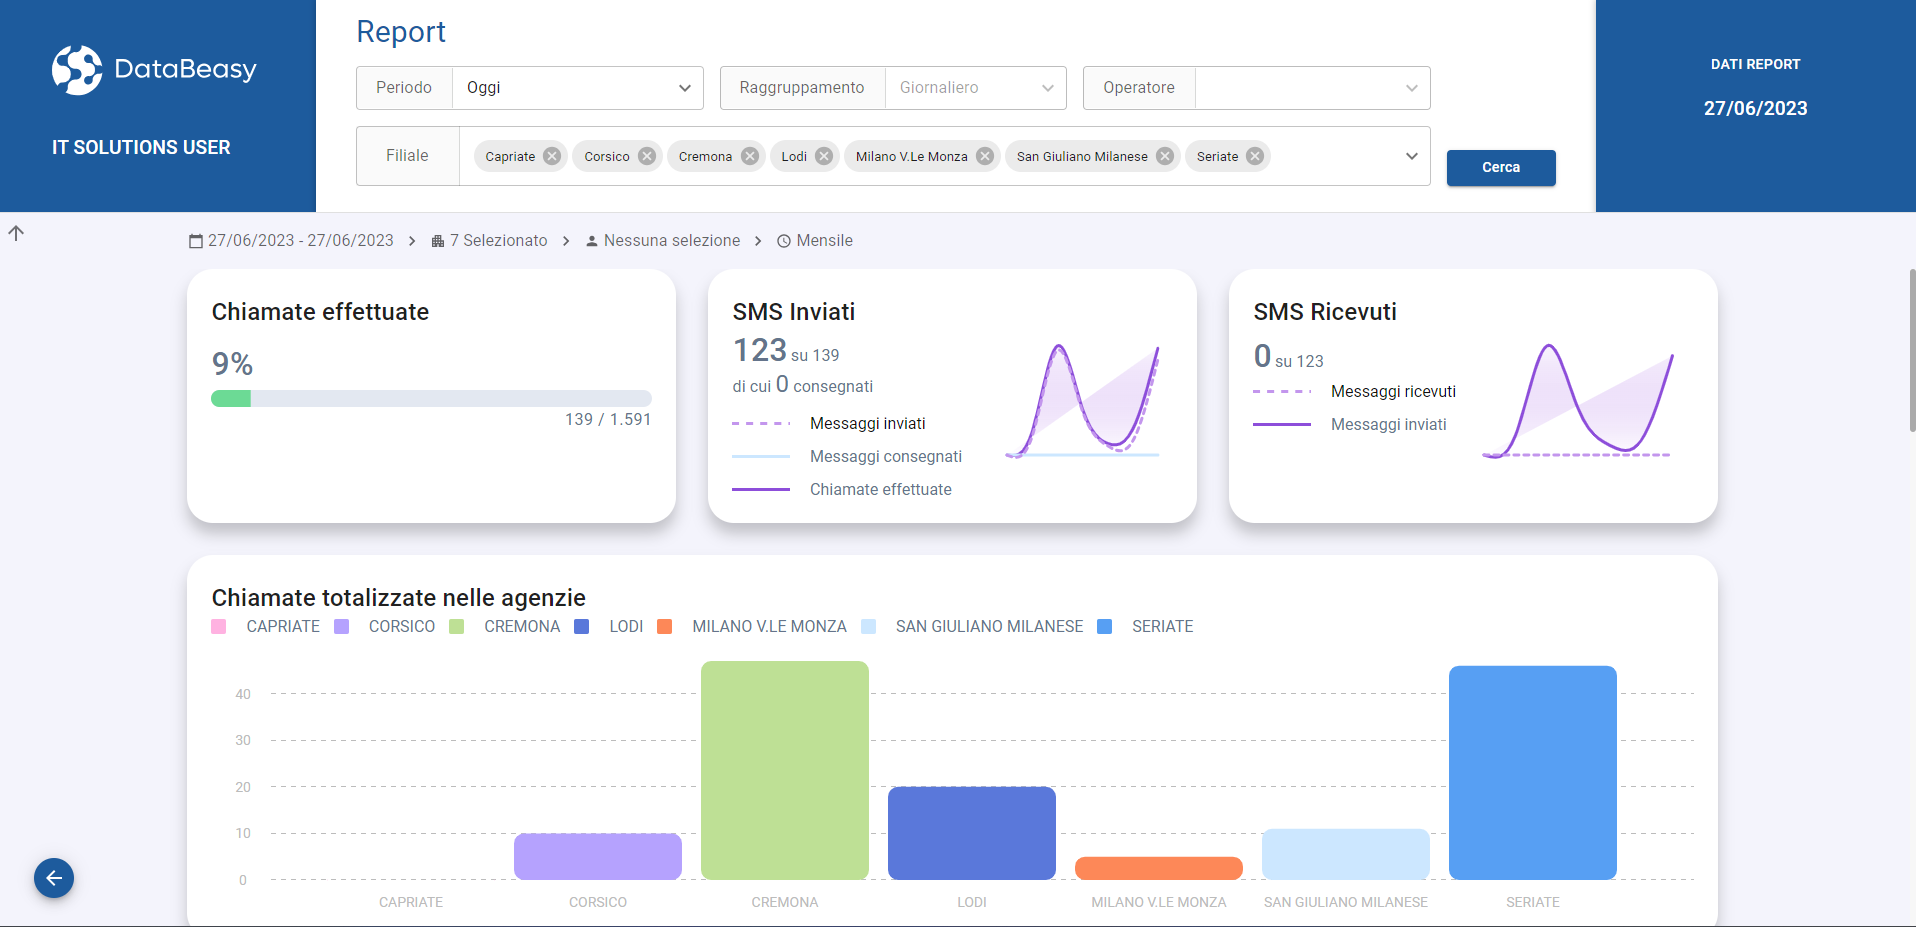
Task: Remove the Cremona branch chip
Action: [750, 156]
